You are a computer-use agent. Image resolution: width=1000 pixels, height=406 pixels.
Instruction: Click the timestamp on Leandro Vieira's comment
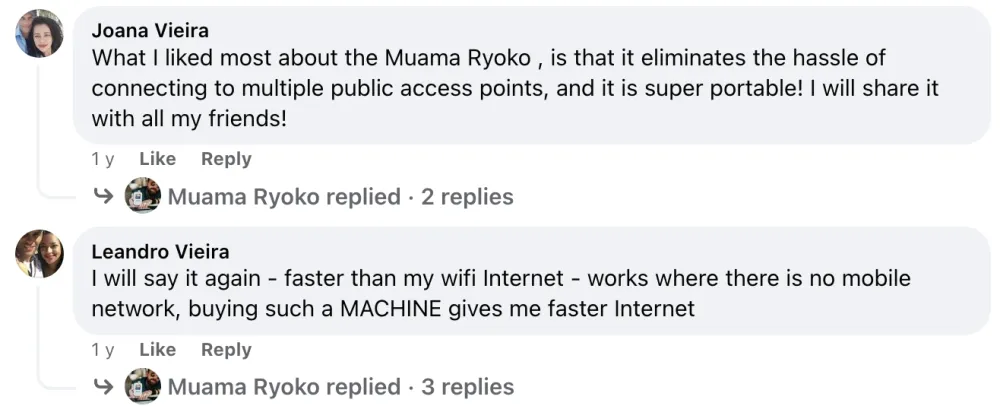[102, 350]
